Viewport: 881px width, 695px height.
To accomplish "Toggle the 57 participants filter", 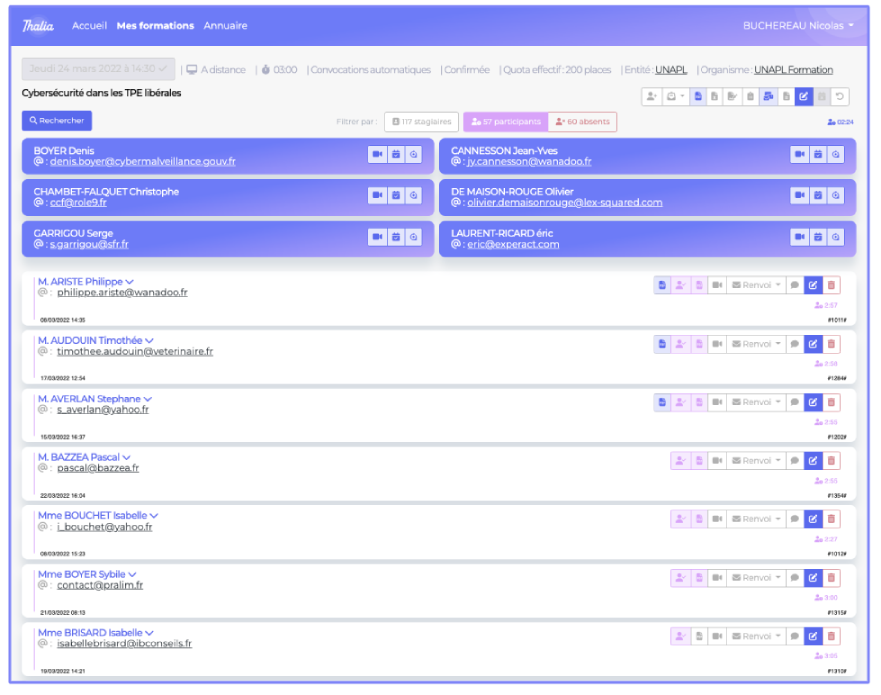I will pos(505,122).
